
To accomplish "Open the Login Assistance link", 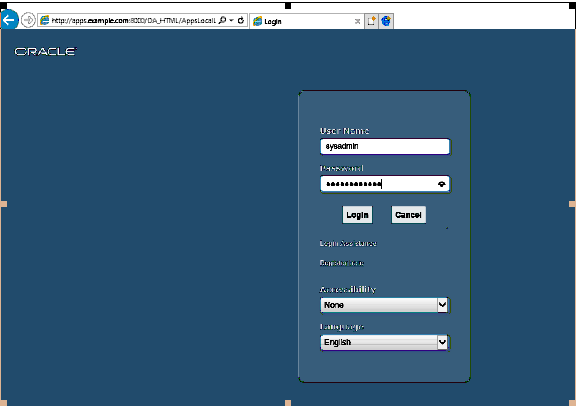I will click(348, 243).
